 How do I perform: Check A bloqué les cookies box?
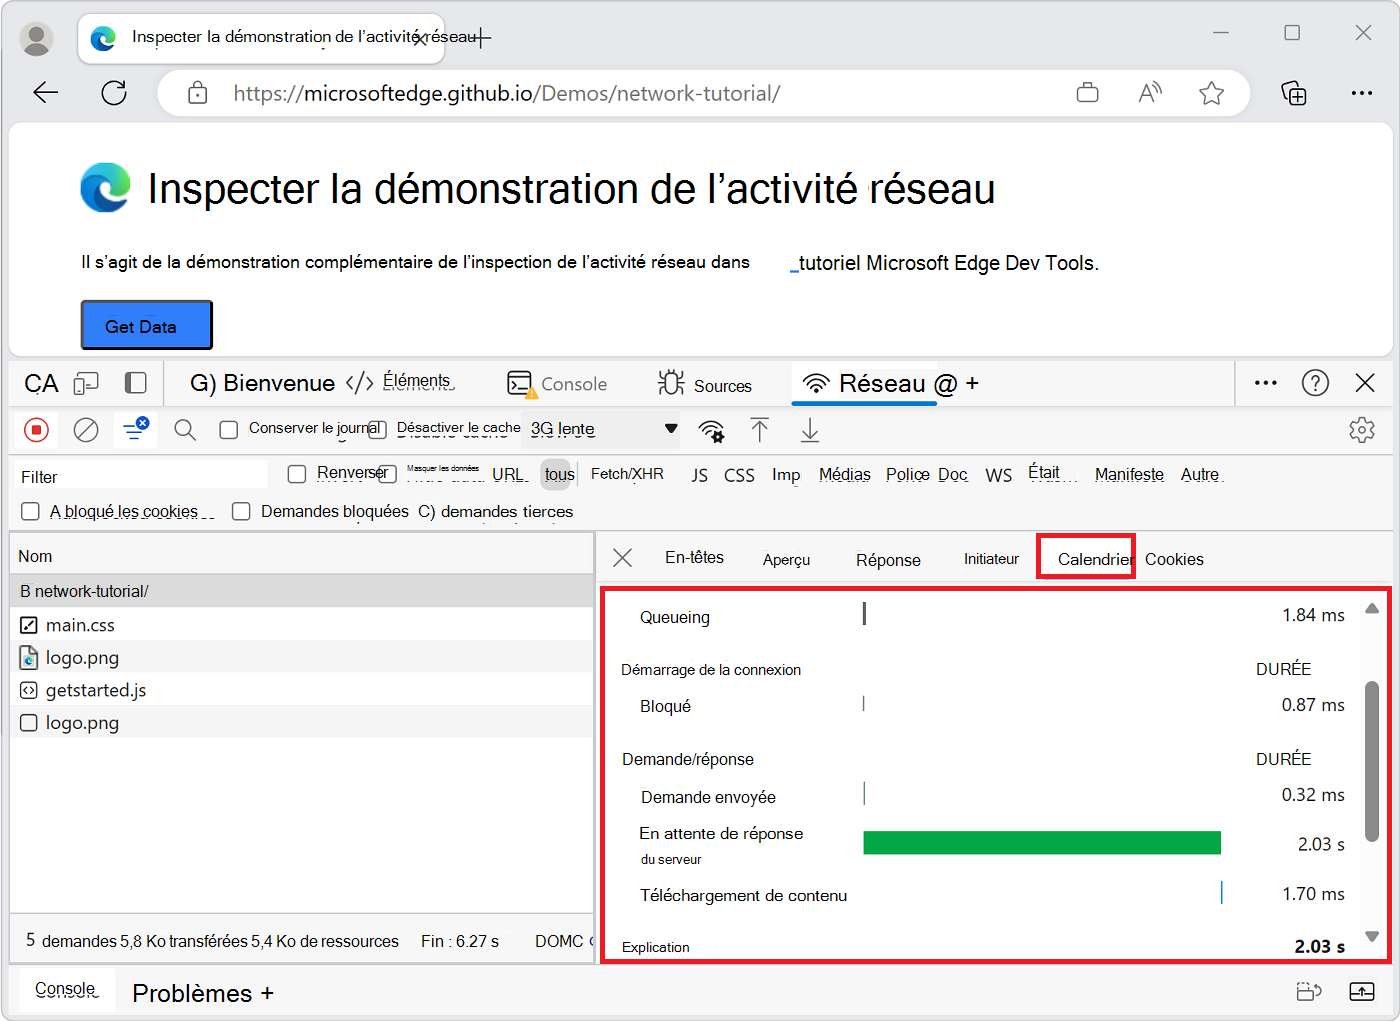point(30,512)
